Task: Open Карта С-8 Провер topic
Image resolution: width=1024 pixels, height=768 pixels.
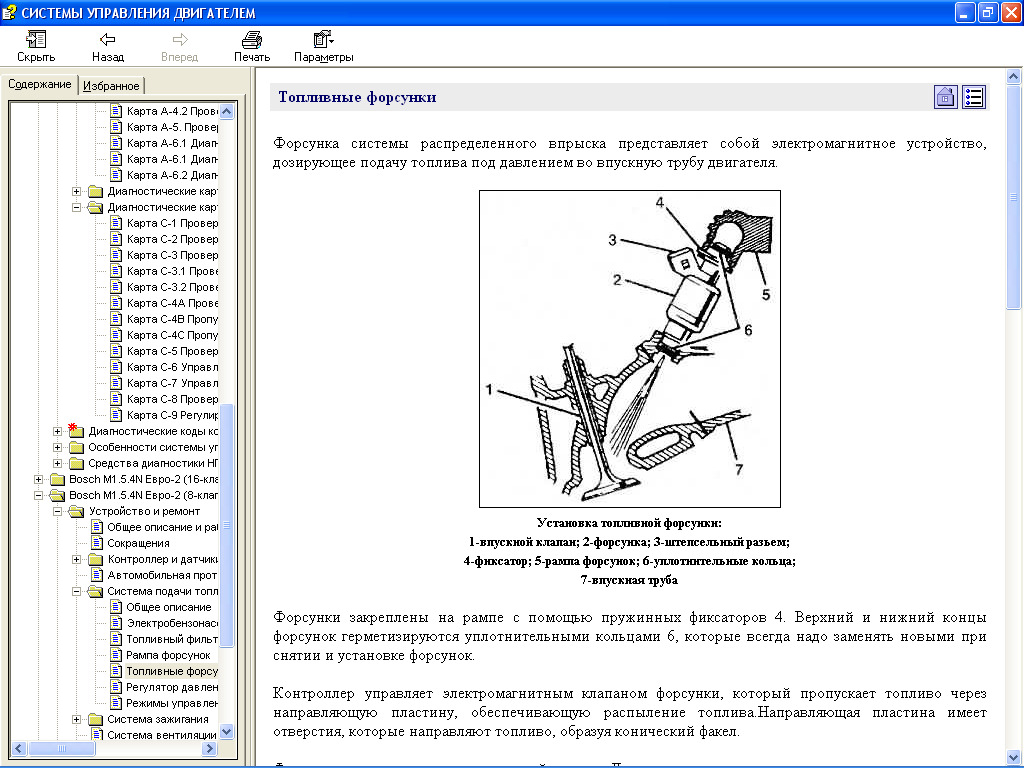Action: [172, 399]
